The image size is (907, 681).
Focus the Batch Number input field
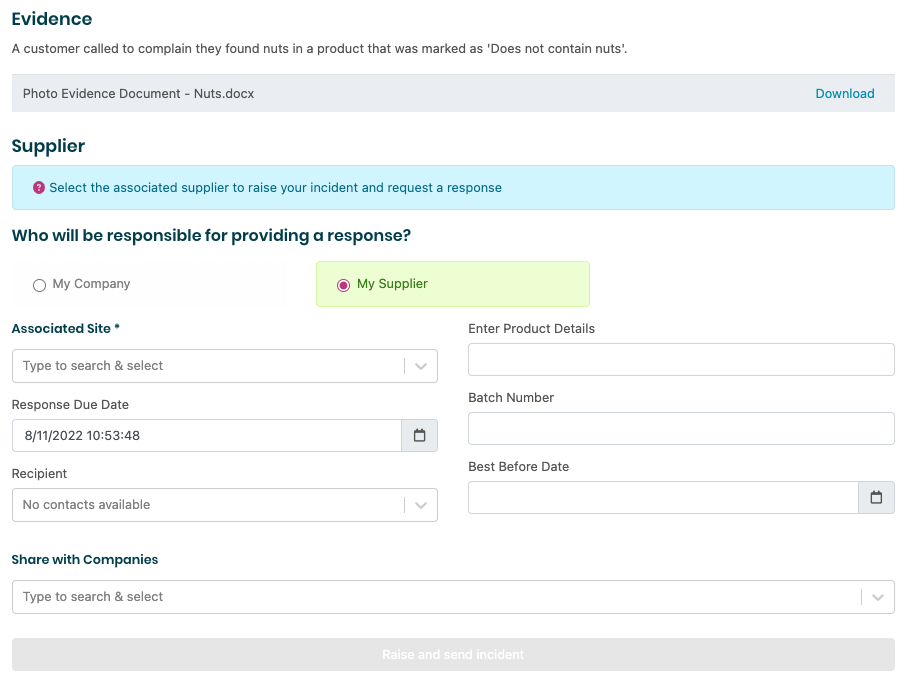click(681, 429)
